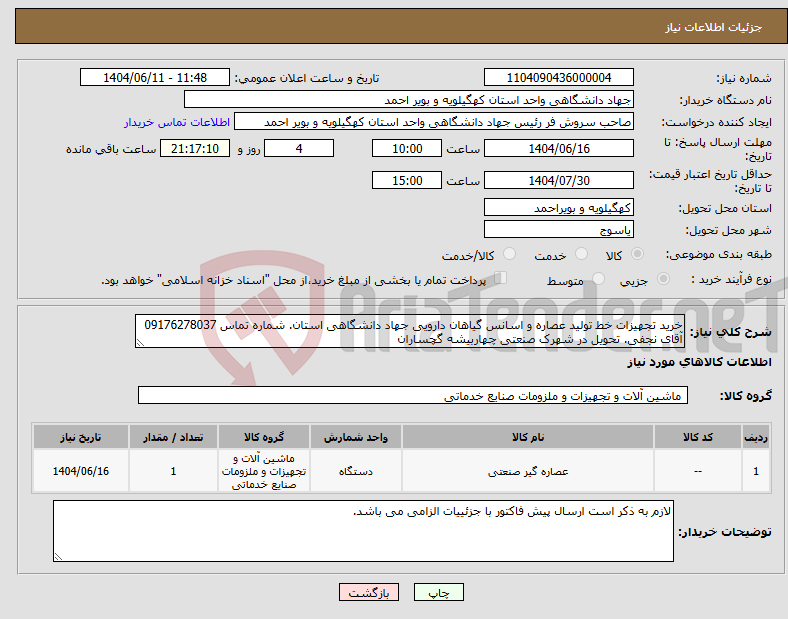Click the group cell ماشین آلات و تجهیزات

(x=264, y=471)
